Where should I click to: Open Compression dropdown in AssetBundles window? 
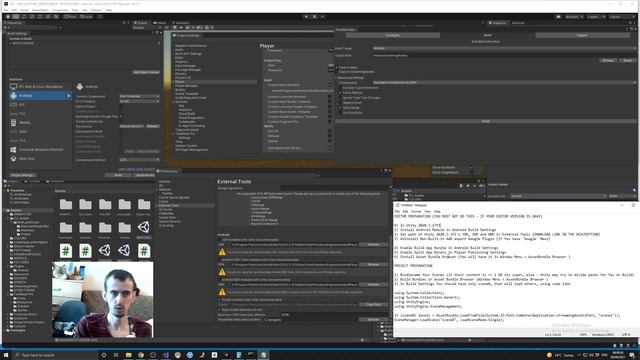tap(504, 82)
